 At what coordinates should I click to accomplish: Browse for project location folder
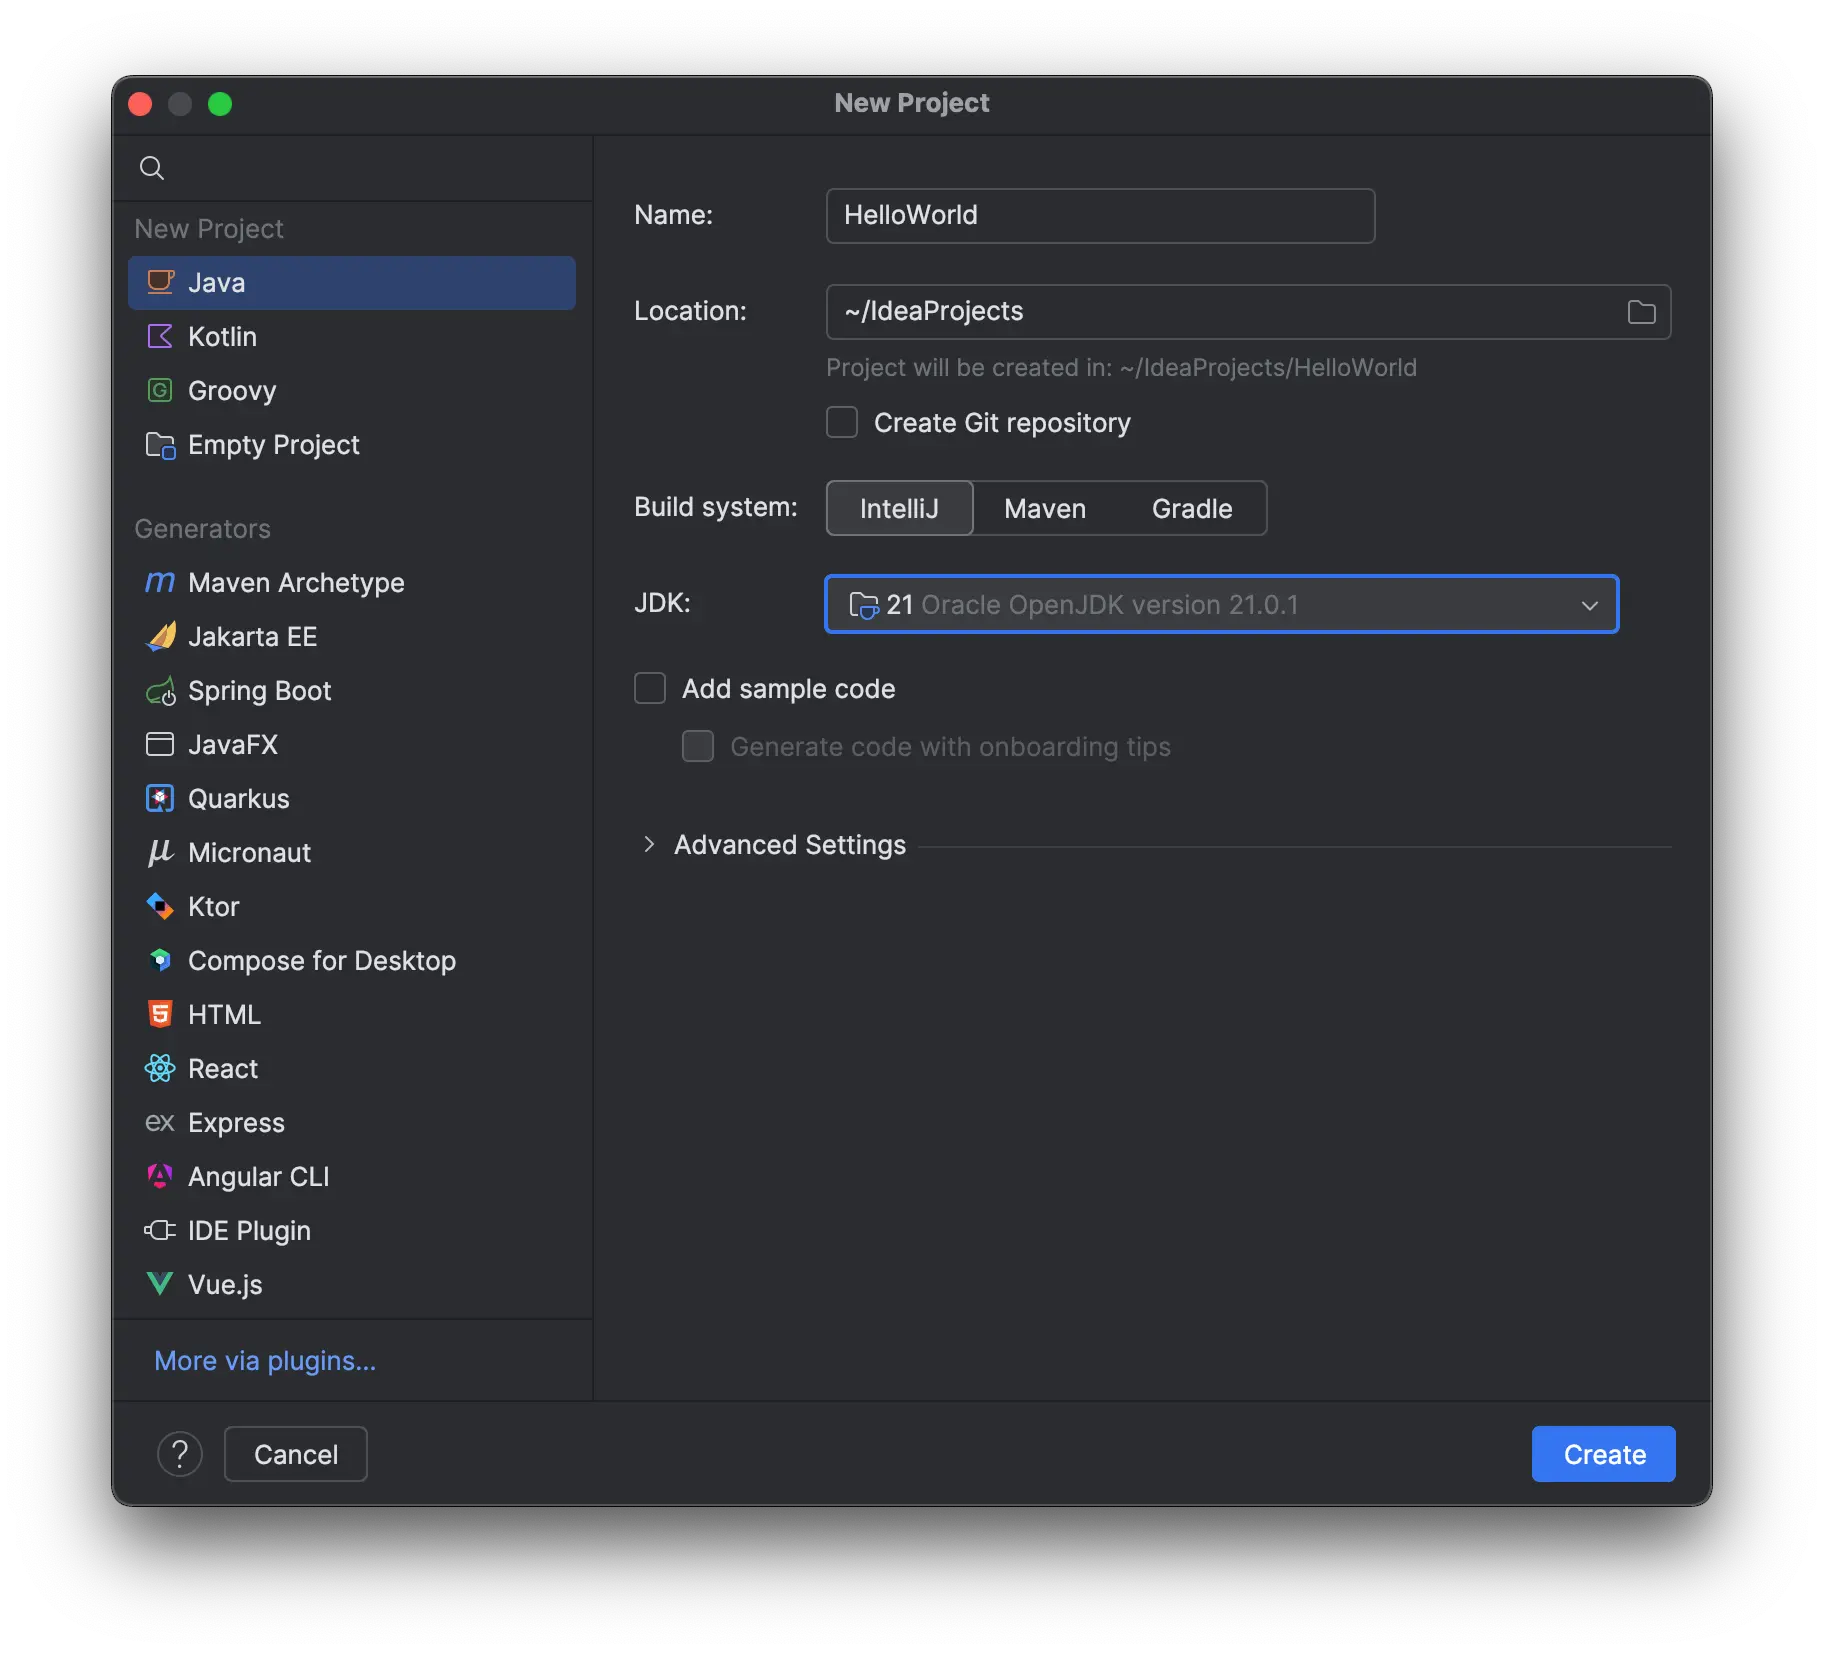1640,311
